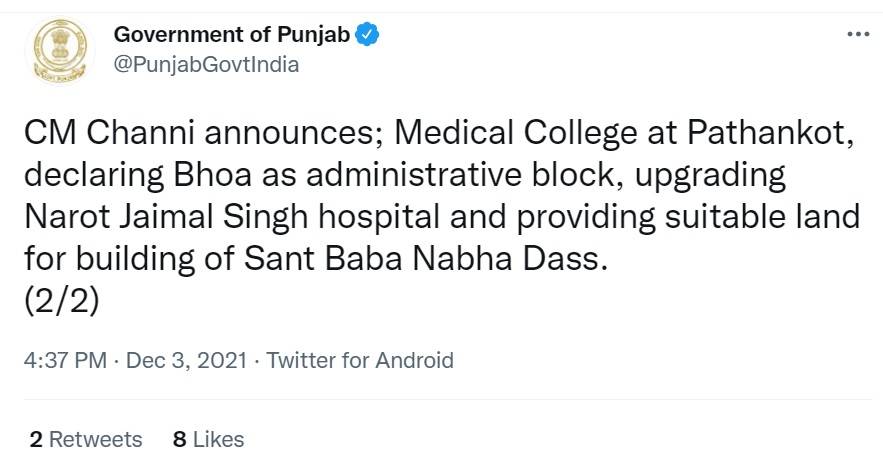This screenshot has width=883, height=465.
Task: Click the word Bhoa in the tweet
Action: [198, 177]
